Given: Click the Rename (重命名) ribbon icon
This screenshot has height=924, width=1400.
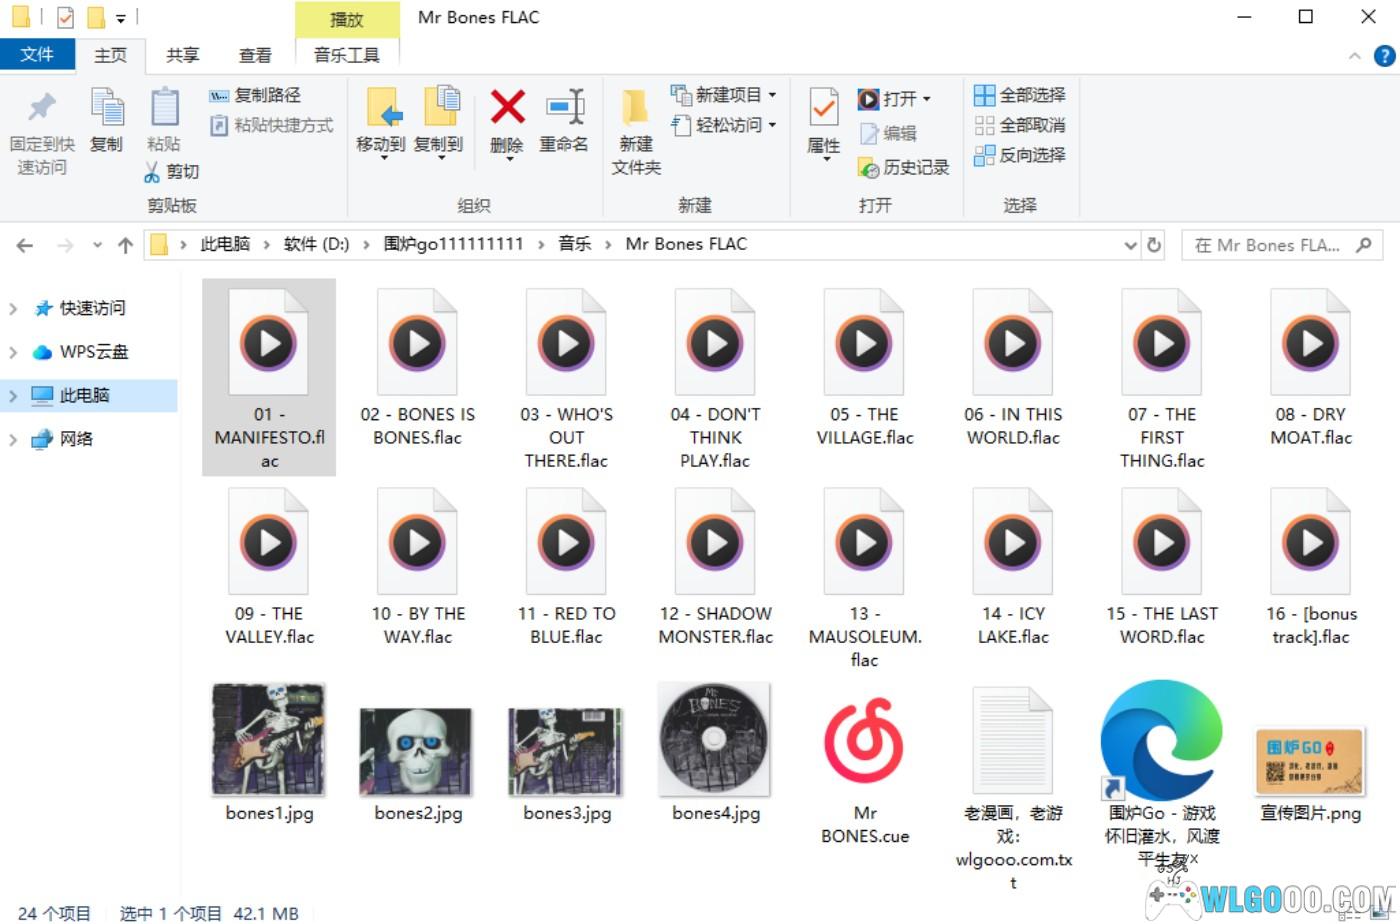Looking at the screenshot, I should (564, 108).
